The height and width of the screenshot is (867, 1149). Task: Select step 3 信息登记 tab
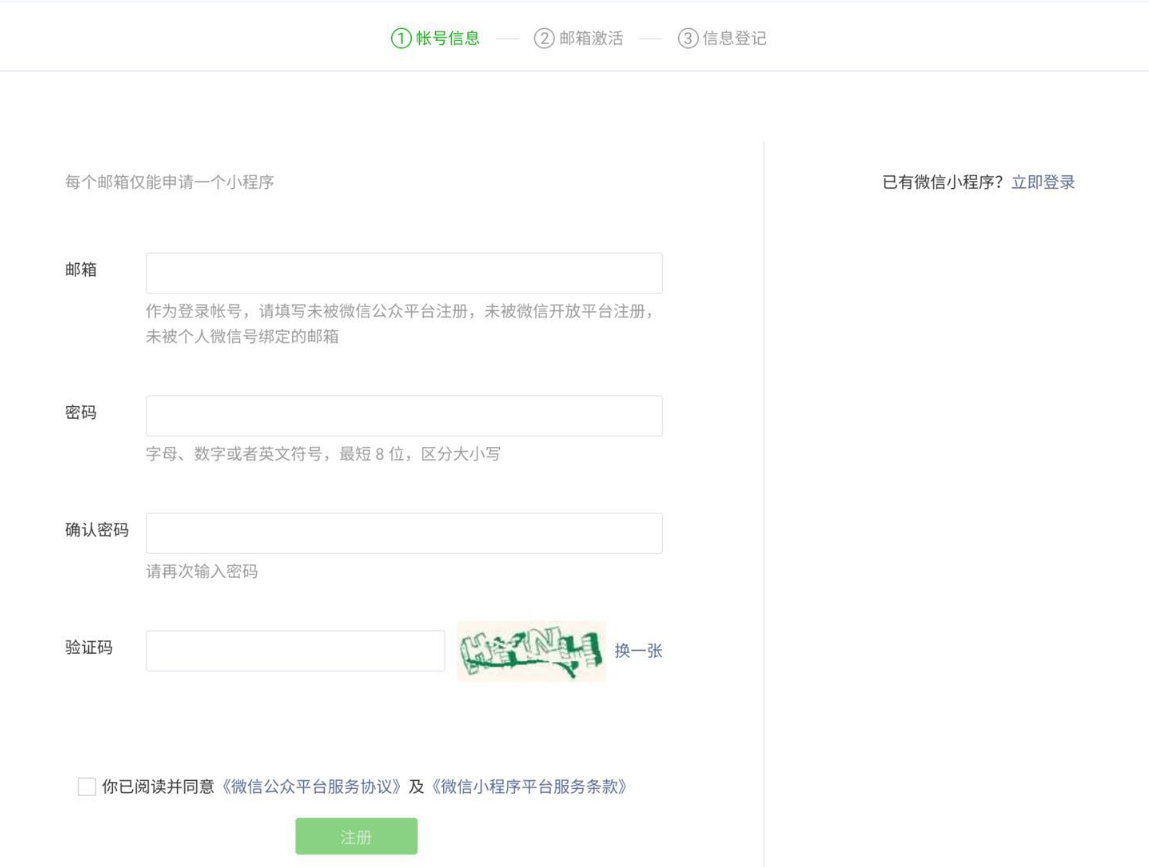723,38
